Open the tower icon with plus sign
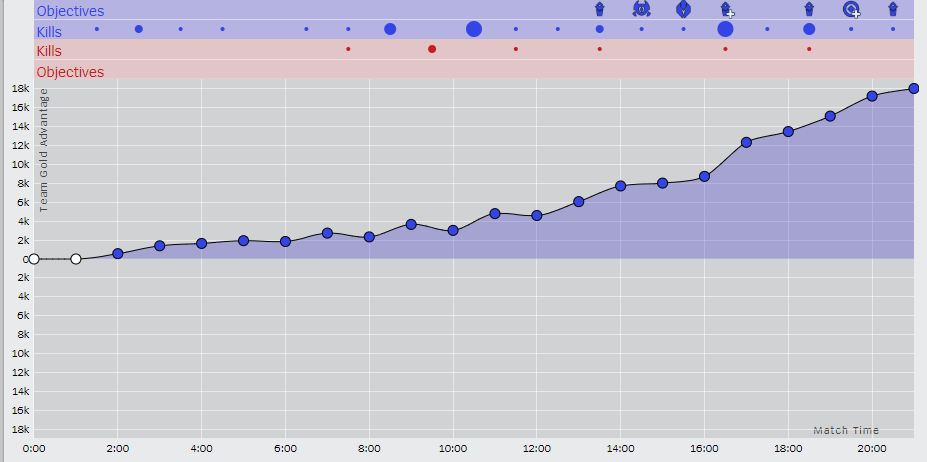 pyautogui.click(x=727, y=9)
